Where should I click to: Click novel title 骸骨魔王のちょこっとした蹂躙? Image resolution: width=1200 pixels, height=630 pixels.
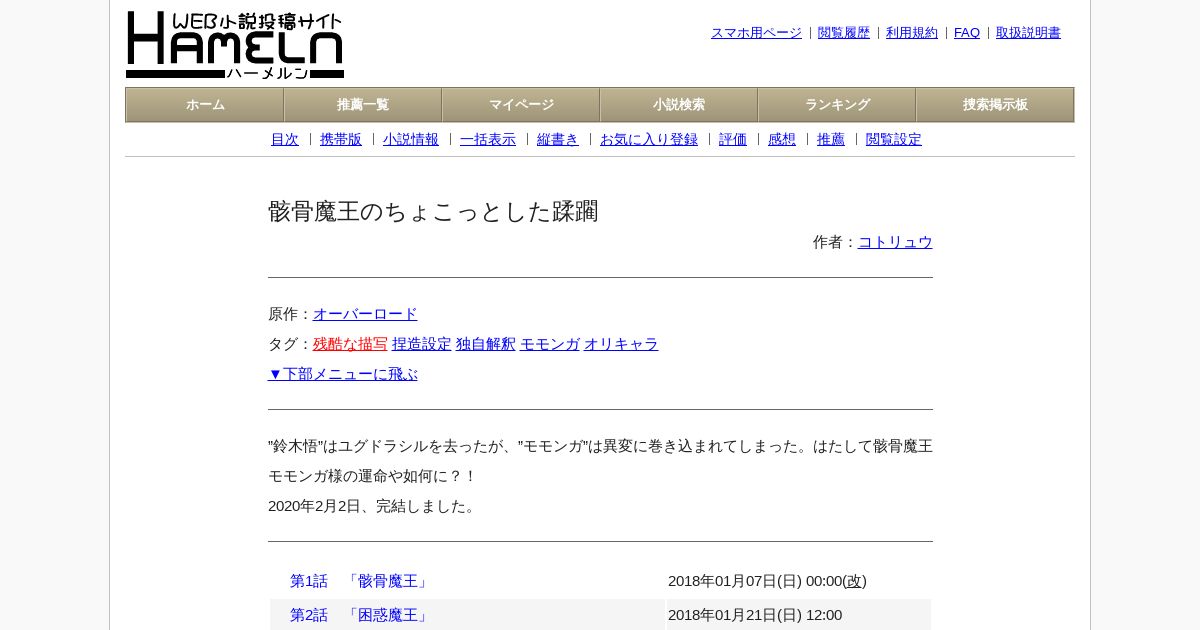click(x=433, y=212)
